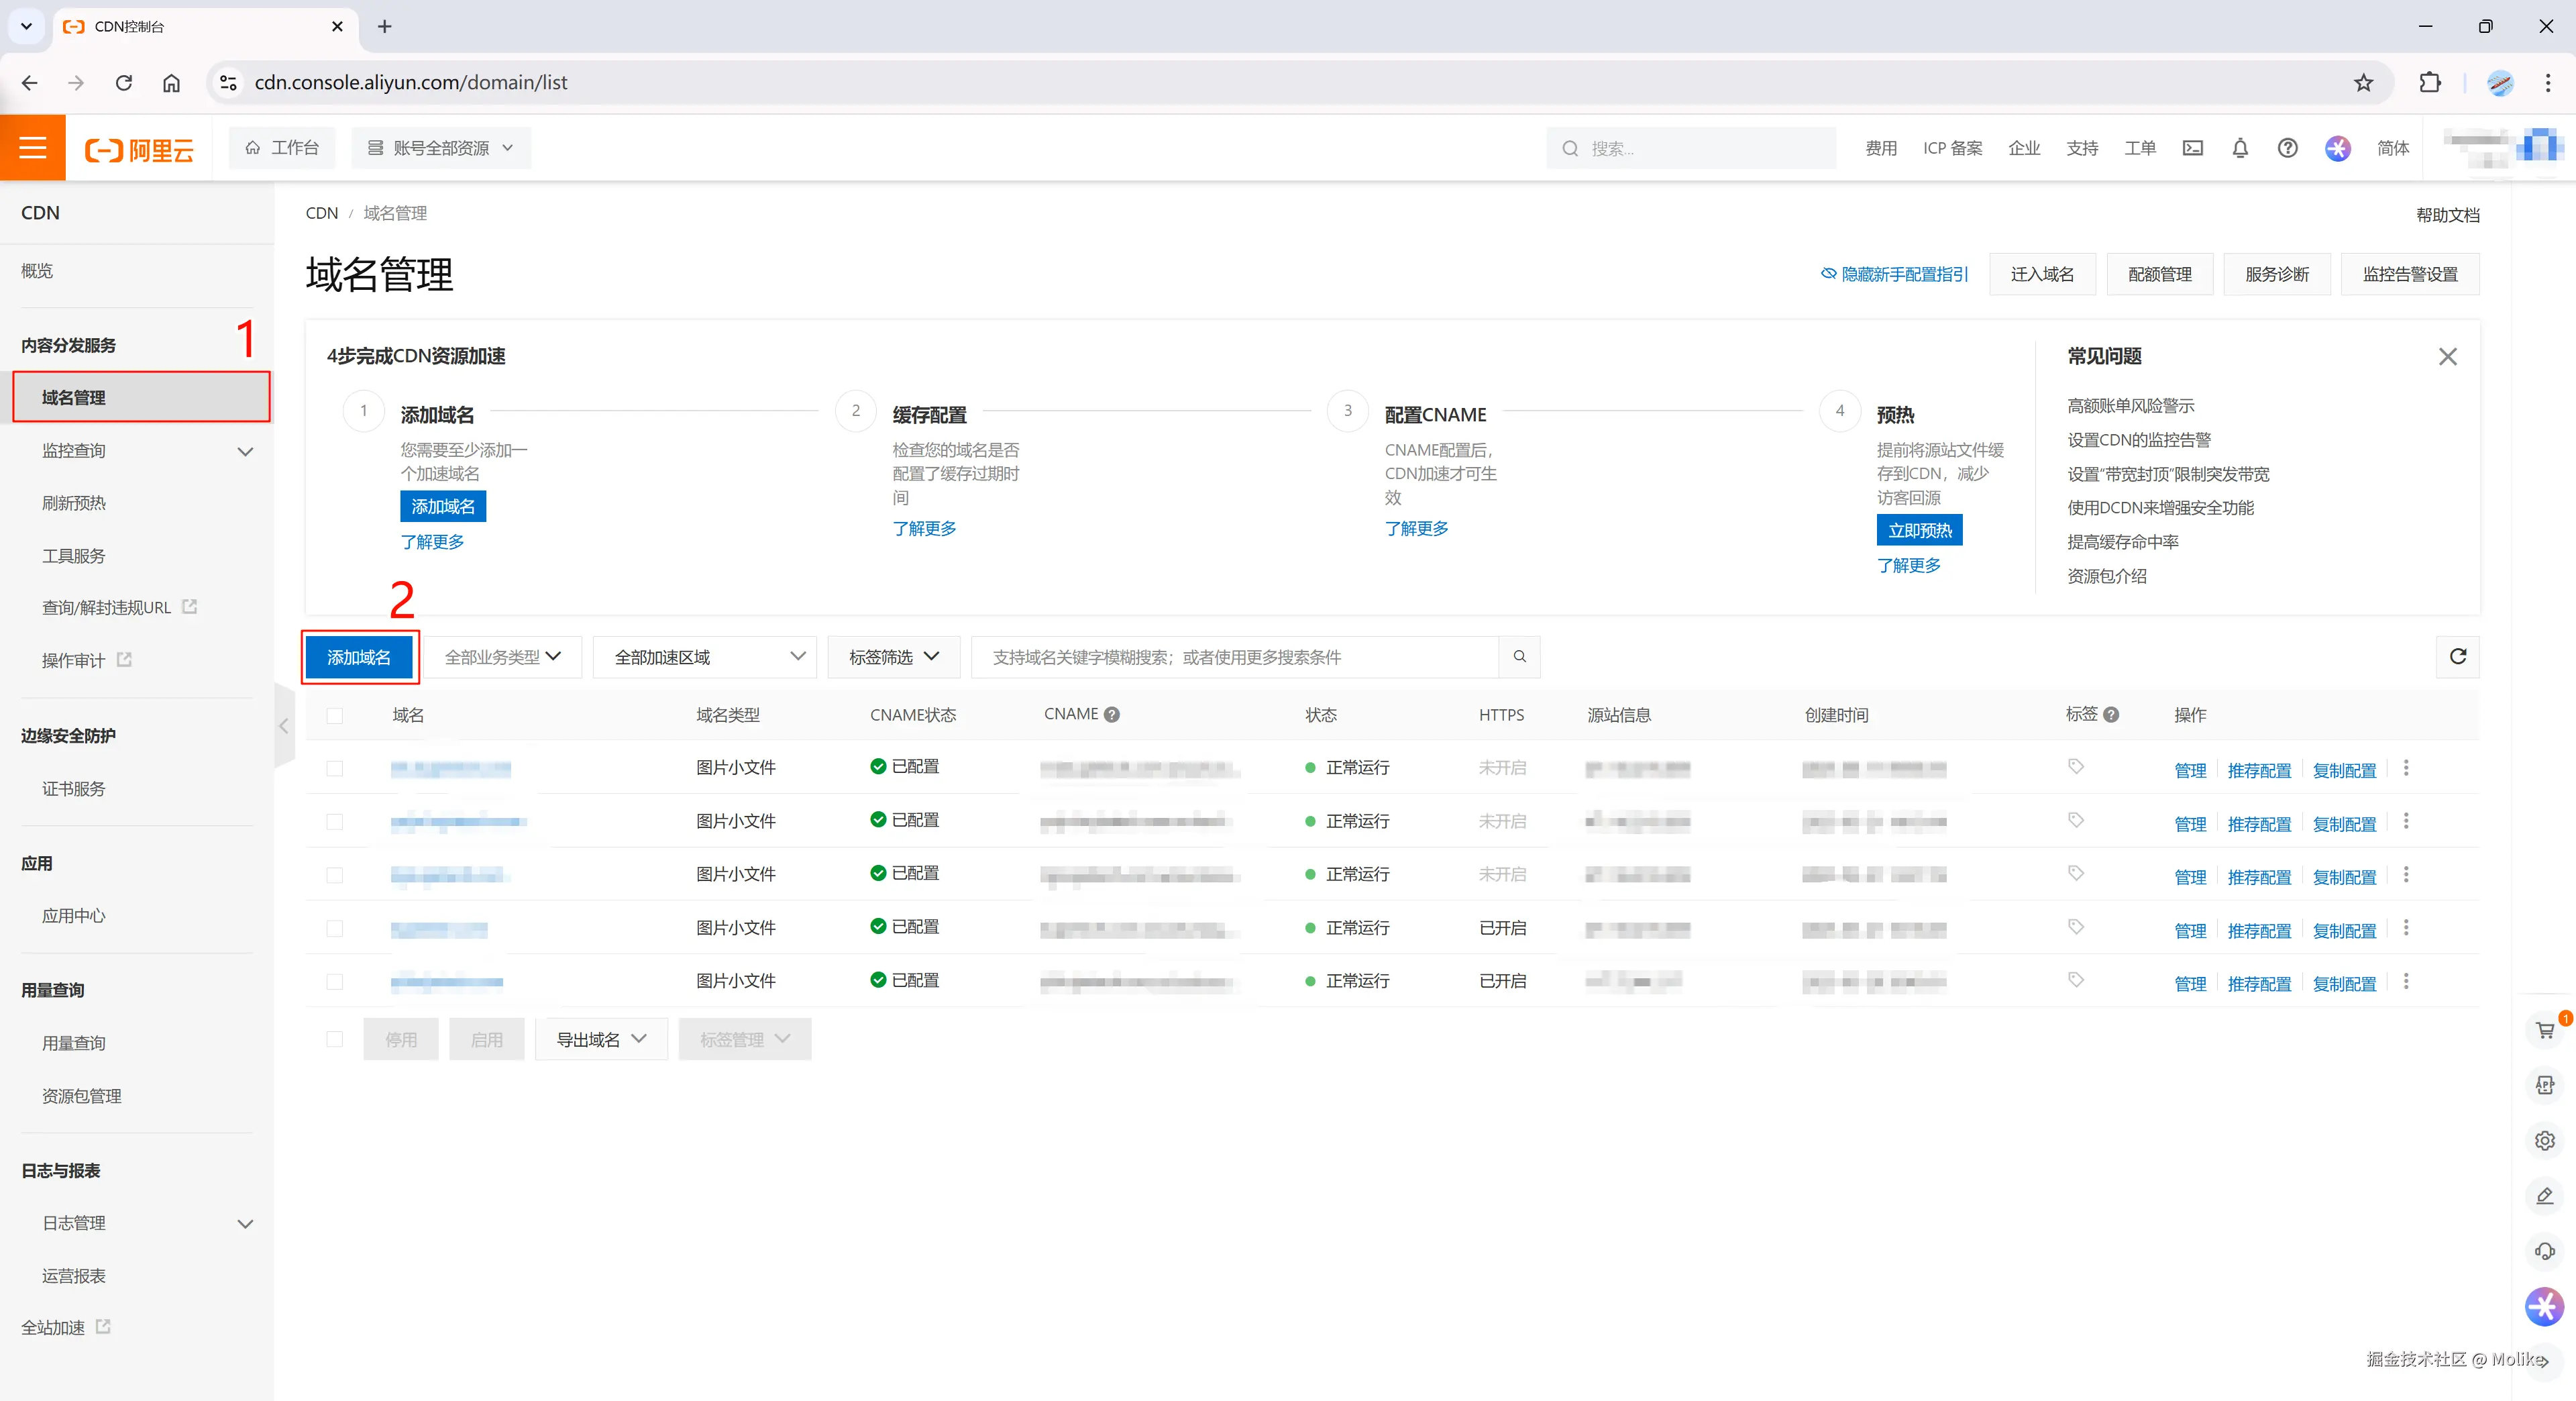The image size is (2576, 1401).
Task: Click the tag icon in first domain row
Action: click(2076, 767)
